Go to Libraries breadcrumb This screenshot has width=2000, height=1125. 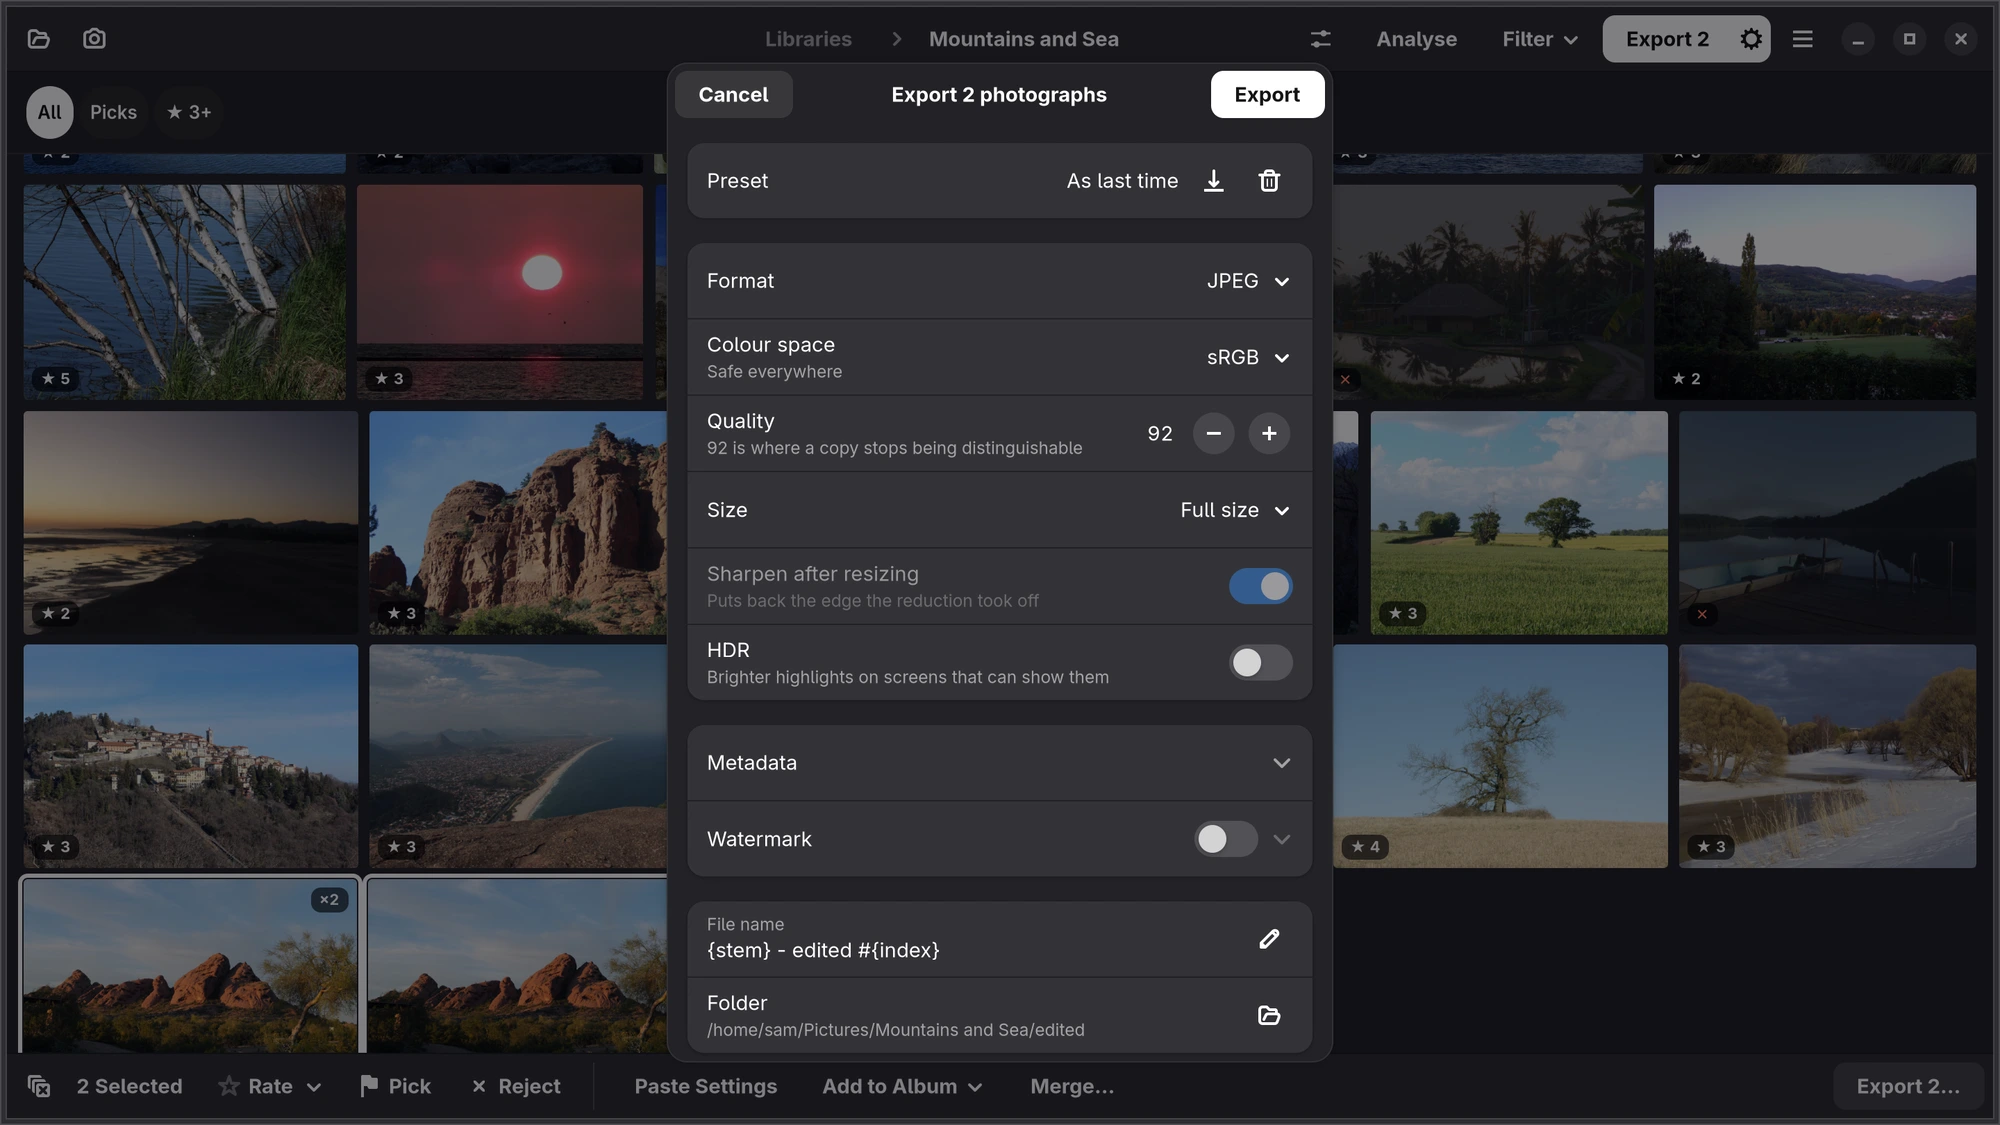pyautogui.click(x=808, y=39)
